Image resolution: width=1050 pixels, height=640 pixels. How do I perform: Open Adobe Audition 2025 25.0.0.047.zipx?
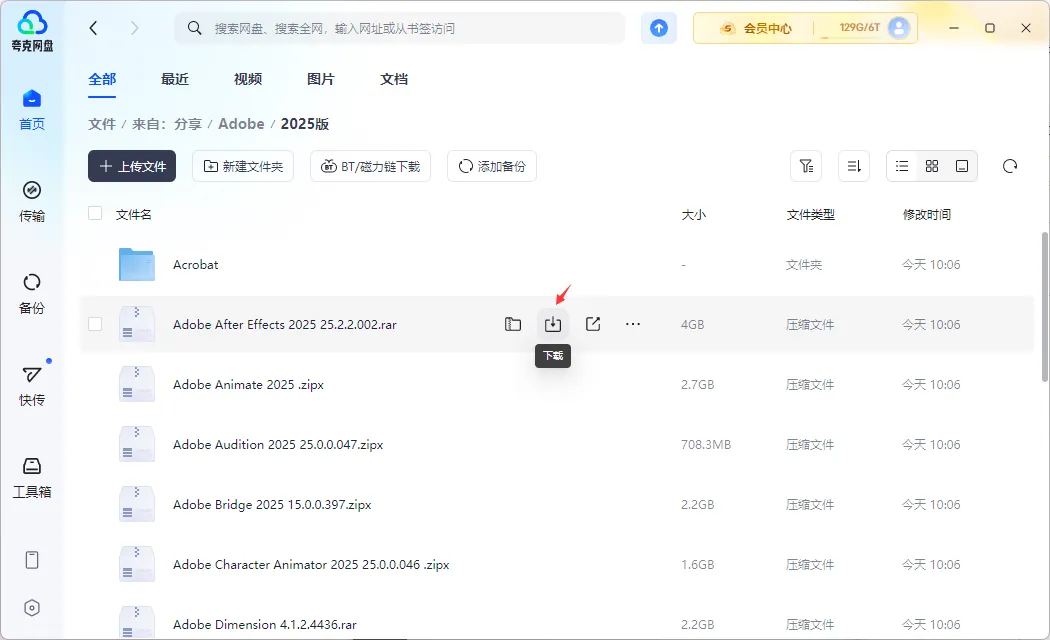(x=278, y=445)
